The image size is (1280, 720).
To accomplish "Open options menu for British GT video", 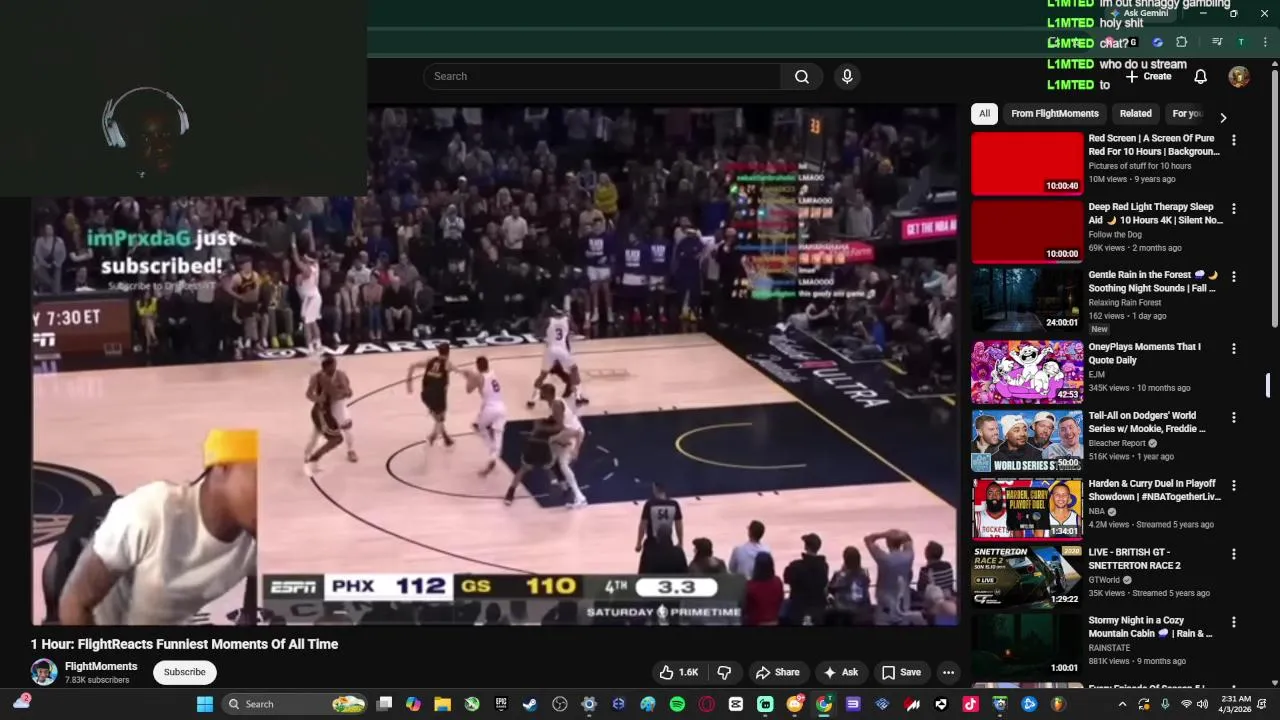I will [x=1233, y=553].
